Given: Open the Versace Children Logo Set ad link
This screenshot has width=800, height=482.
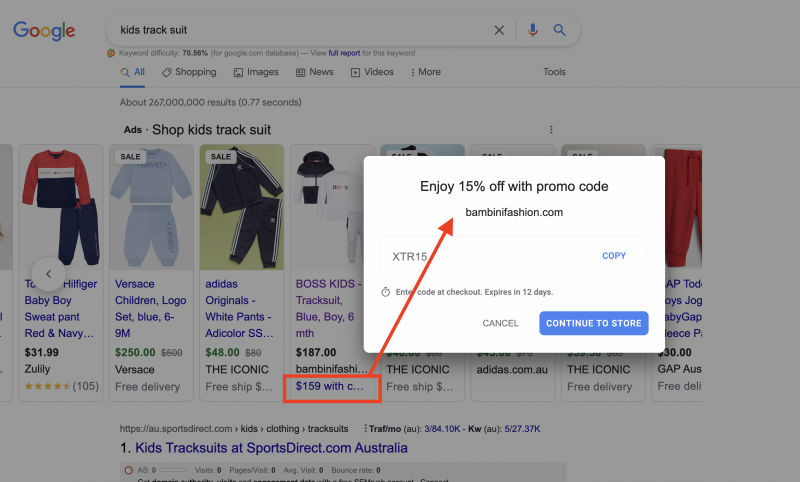Looking at the screenshot, I should pos(151,309).
